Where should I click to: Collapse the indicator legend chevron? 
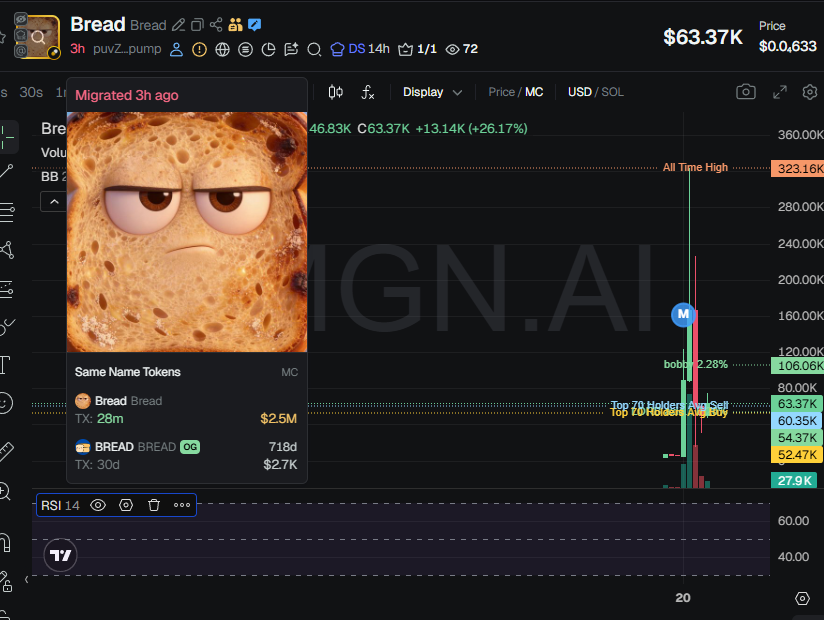click(53, 201)
